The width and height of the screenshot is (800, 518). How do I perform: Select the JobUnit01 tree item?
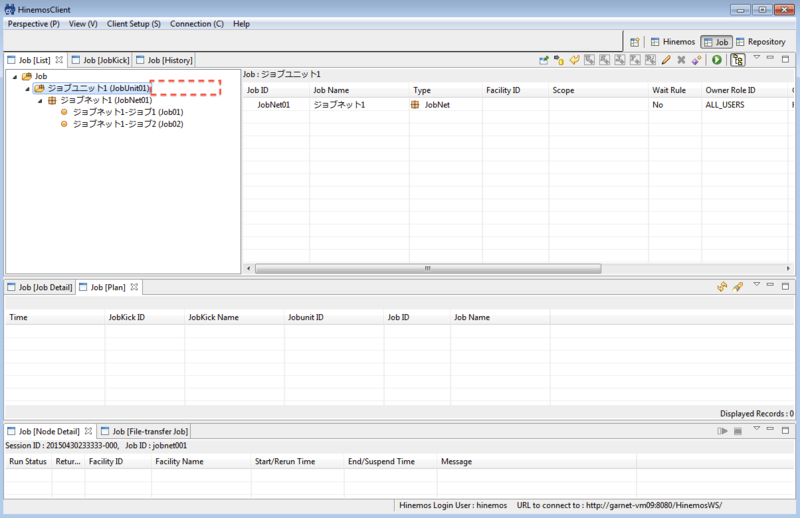pos(92,88)
